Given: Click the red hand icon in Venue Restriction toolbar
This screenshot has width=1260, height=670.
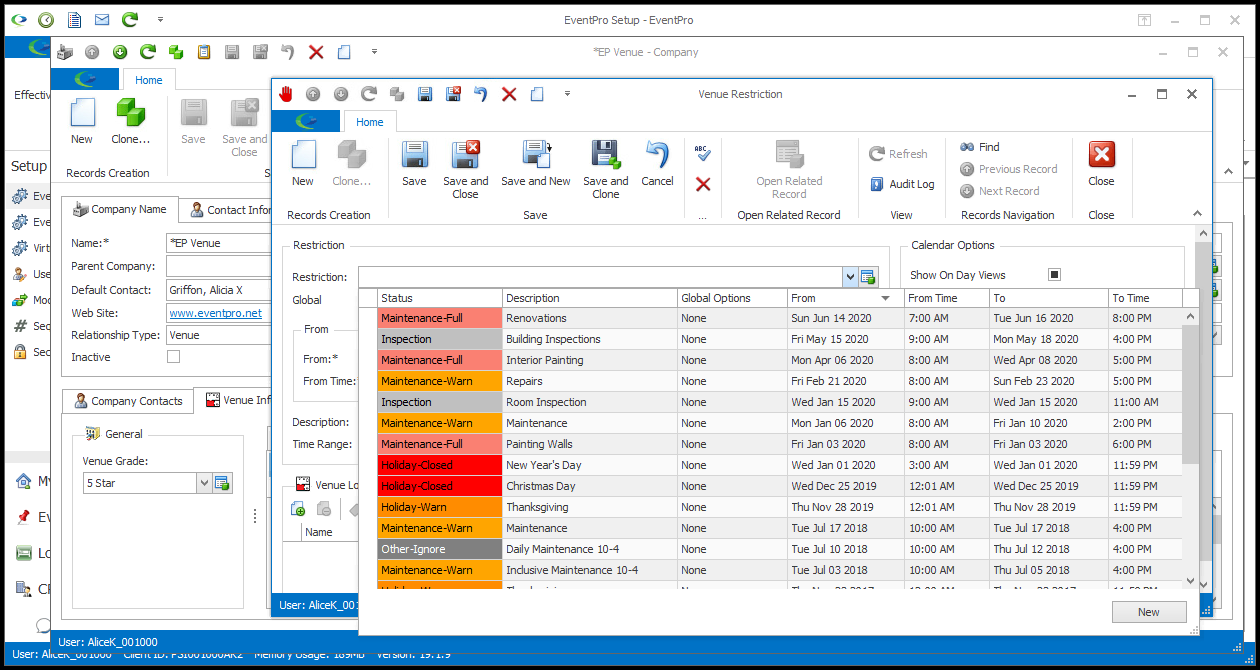Looking at the screenshot, I should tap(286, 94).
